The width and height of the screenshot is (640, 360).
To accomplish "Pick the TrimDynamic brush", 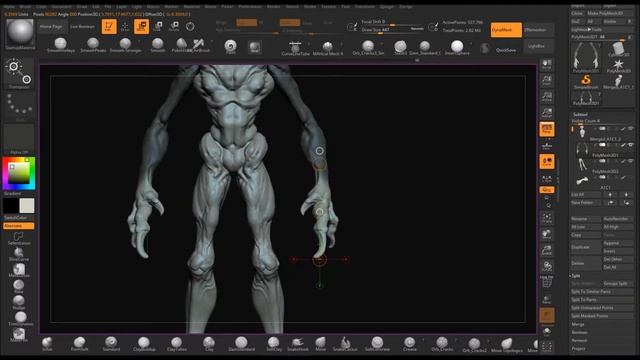I will [x=20, y=319].
